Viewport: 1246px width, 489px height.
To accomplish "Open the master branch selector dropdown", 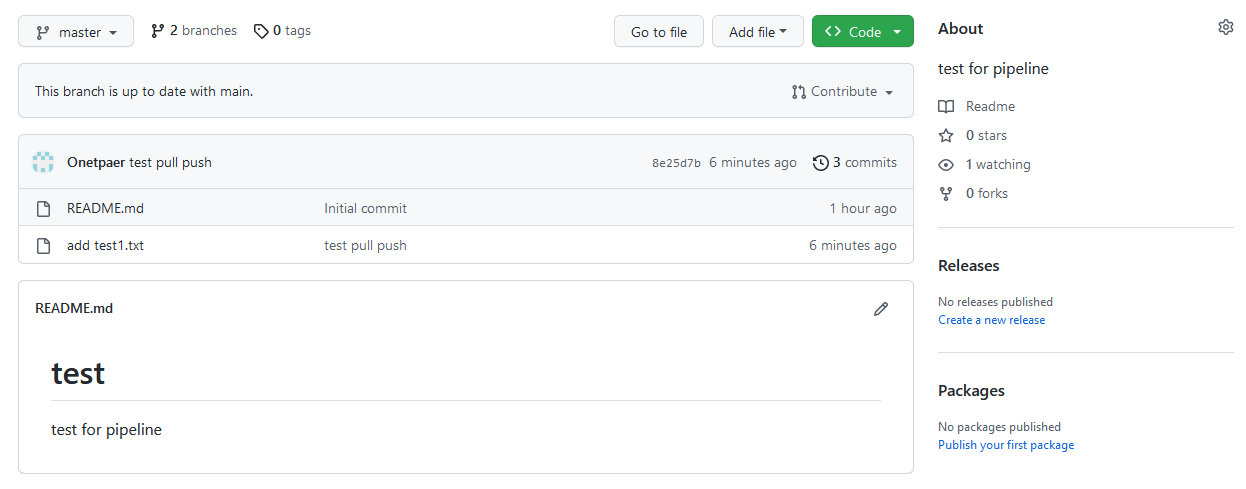I will (x=76, y=32).
